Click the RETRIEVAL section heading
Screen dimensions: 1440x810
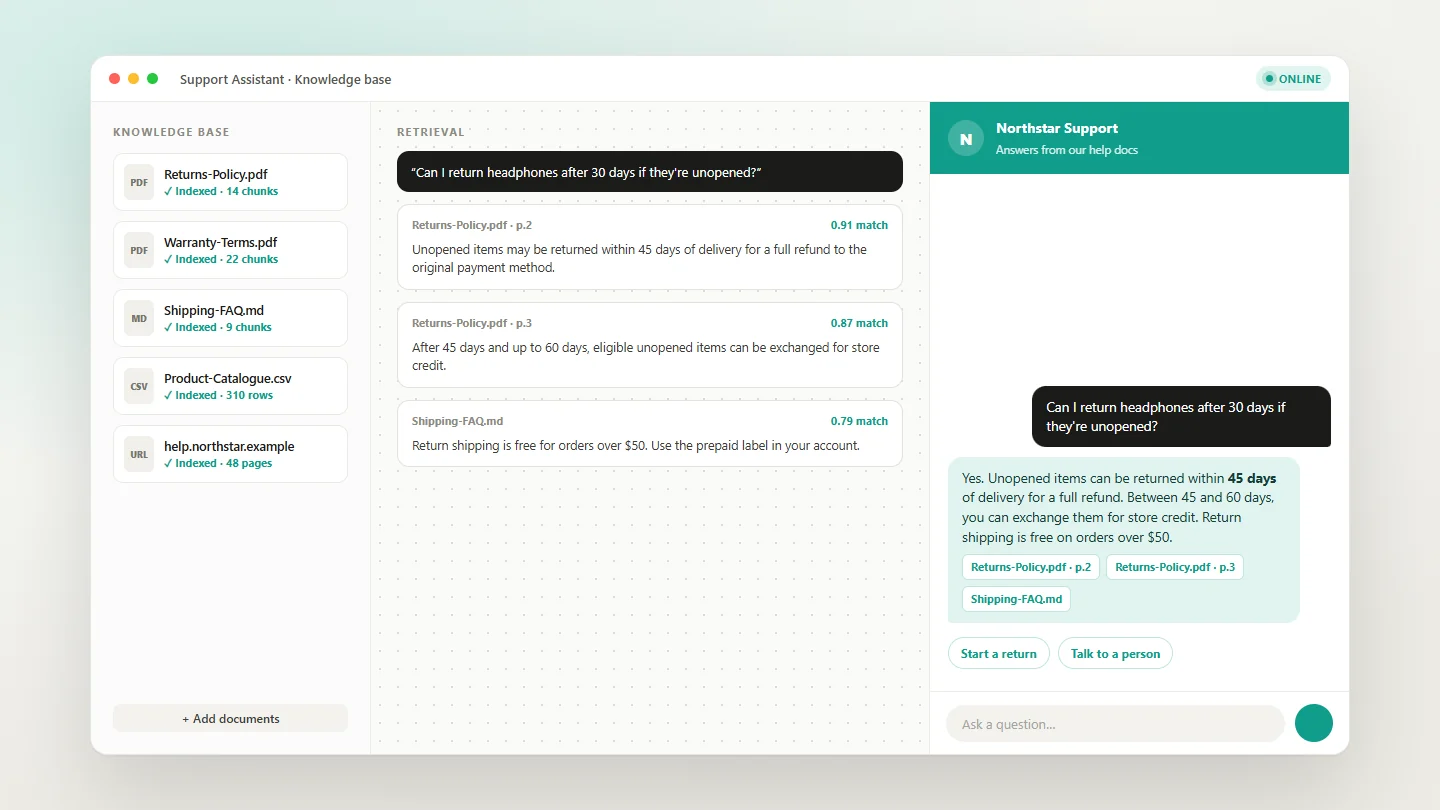pyautogui.click(x=431, y=132)
